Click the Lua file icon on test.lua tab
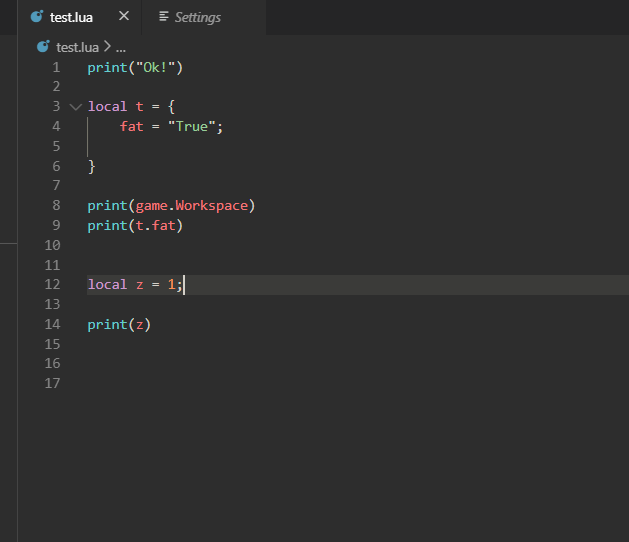This screenshot has height=542, width=629. [x=37, y=16]
